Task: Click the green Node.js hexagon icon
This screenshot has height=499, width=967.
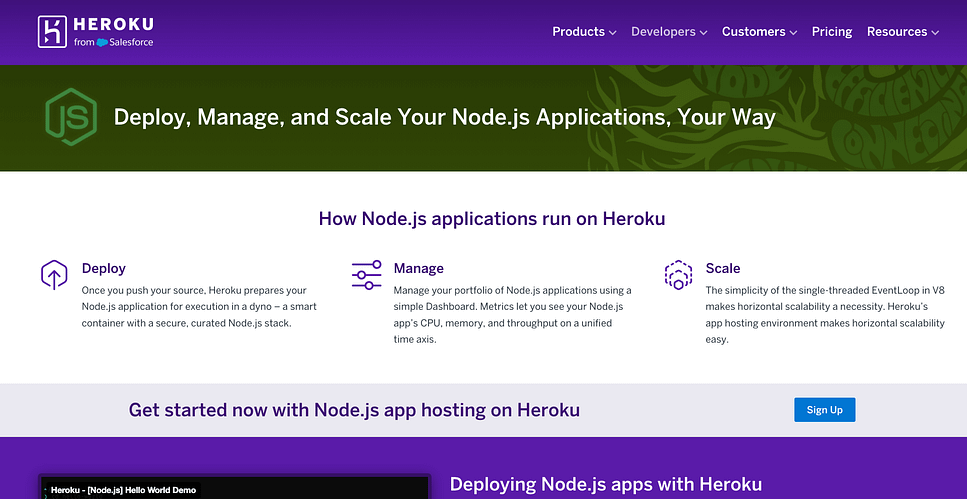Action: 70,118
